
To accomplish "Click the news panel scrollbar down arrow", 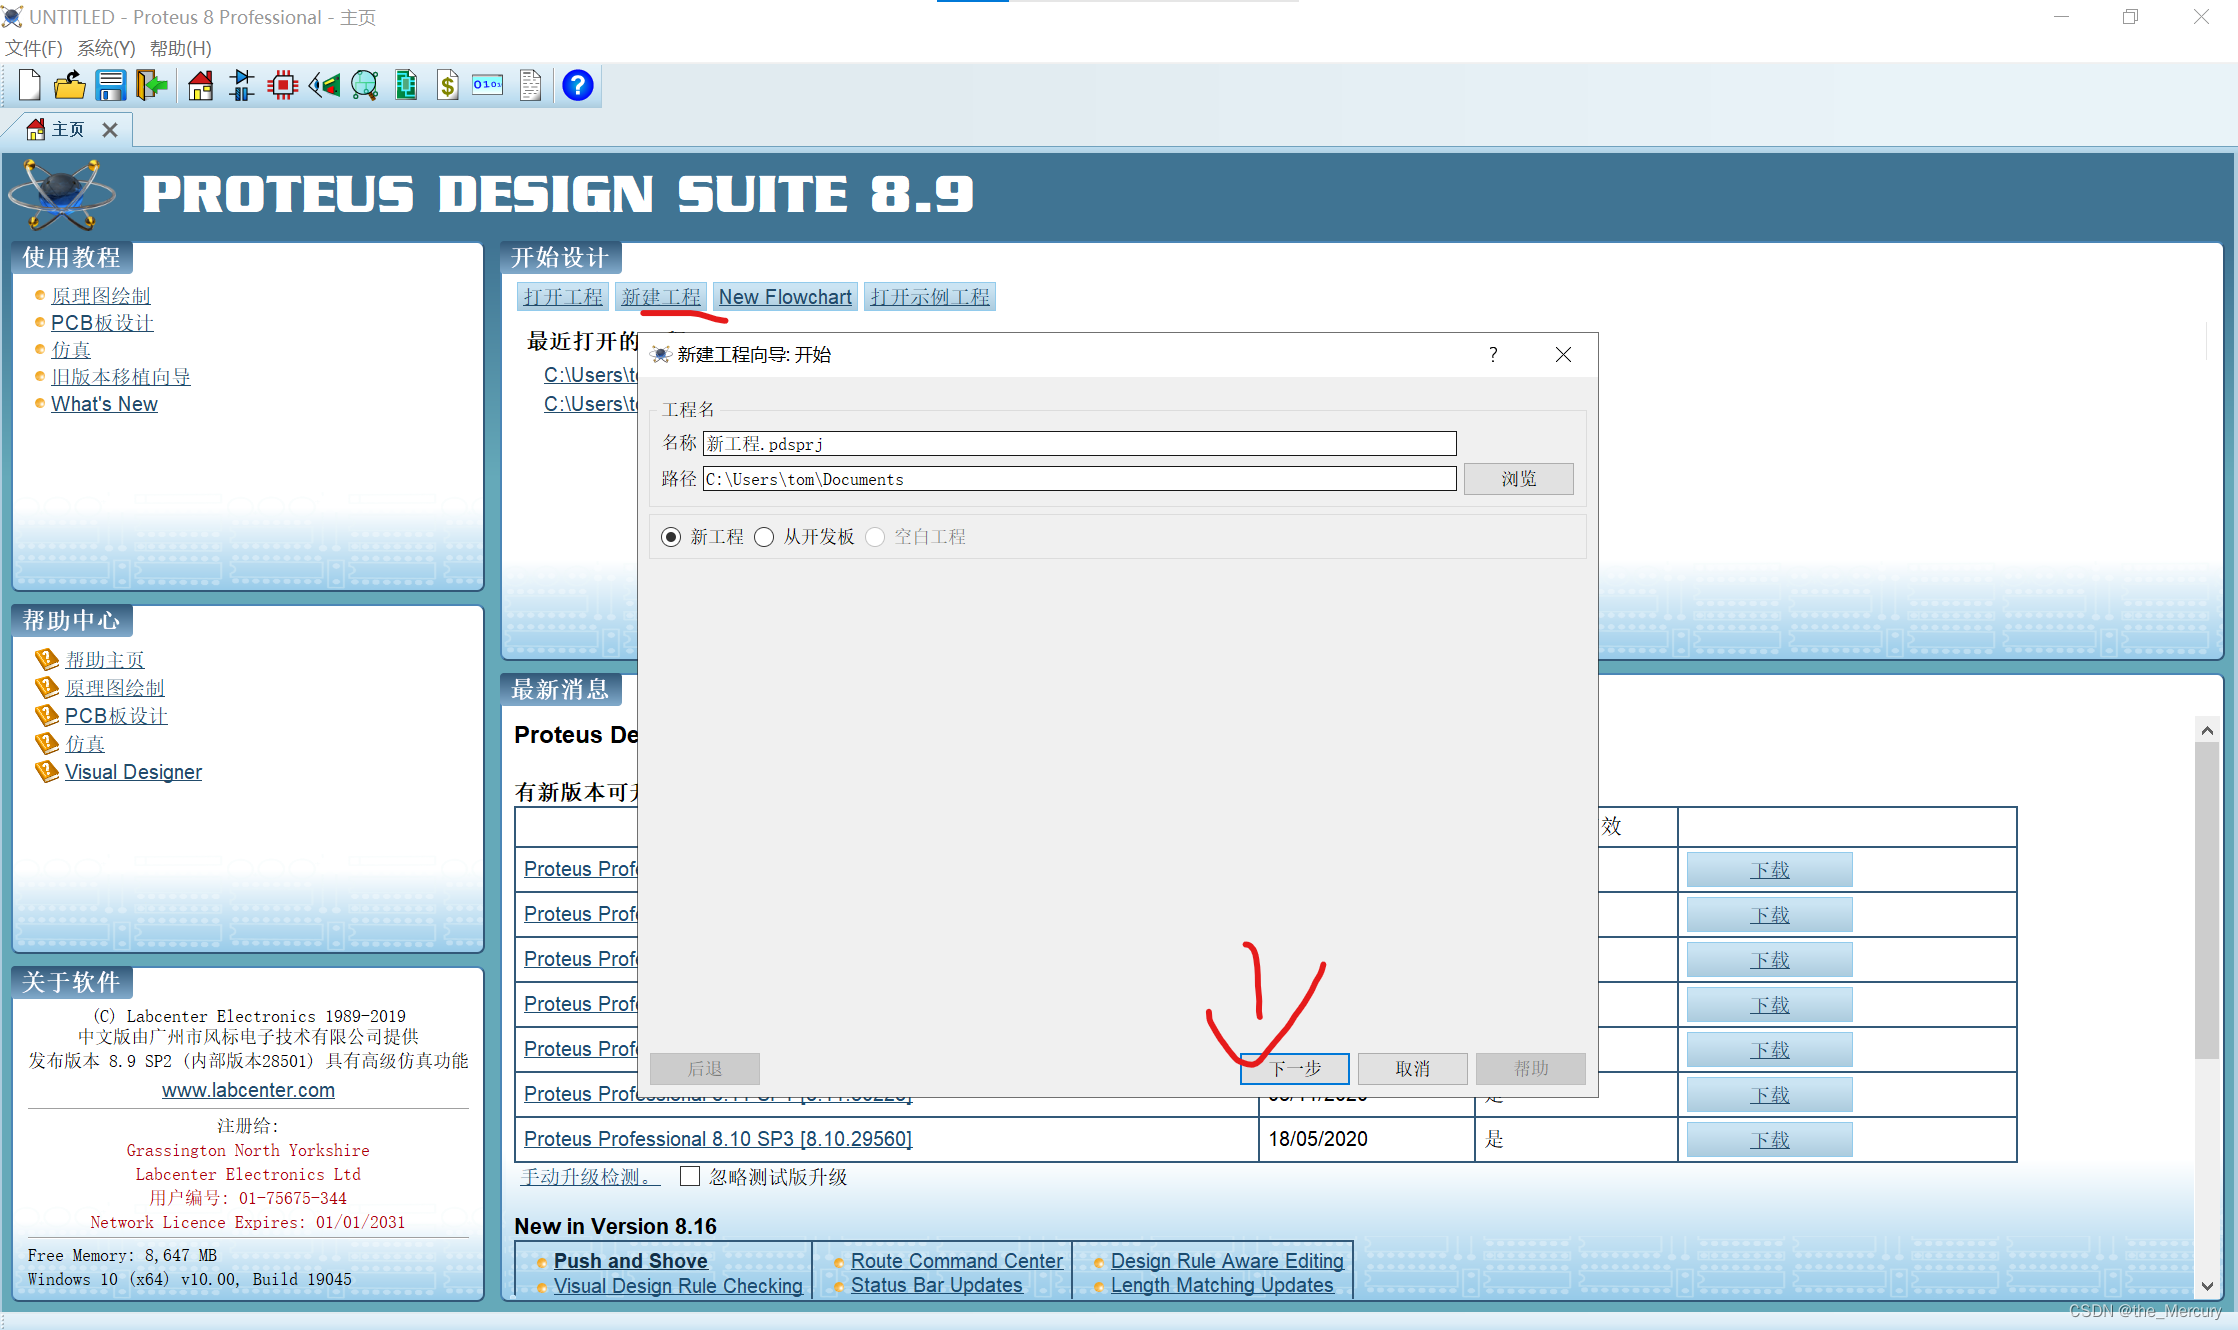I will (x=2206, y=1286).
